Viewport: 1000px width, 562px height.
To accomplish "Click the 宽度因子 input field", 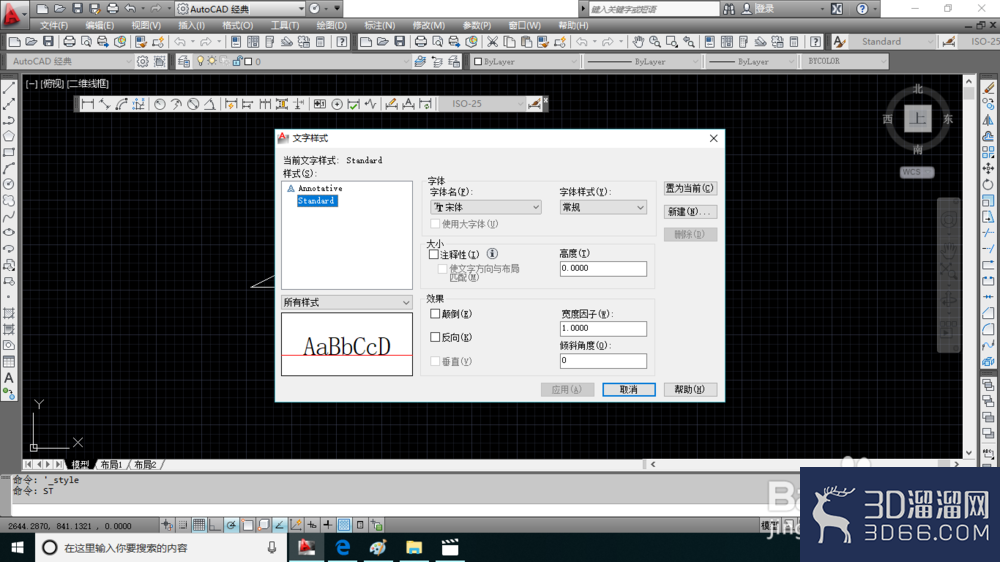I will tap(603, 329).
